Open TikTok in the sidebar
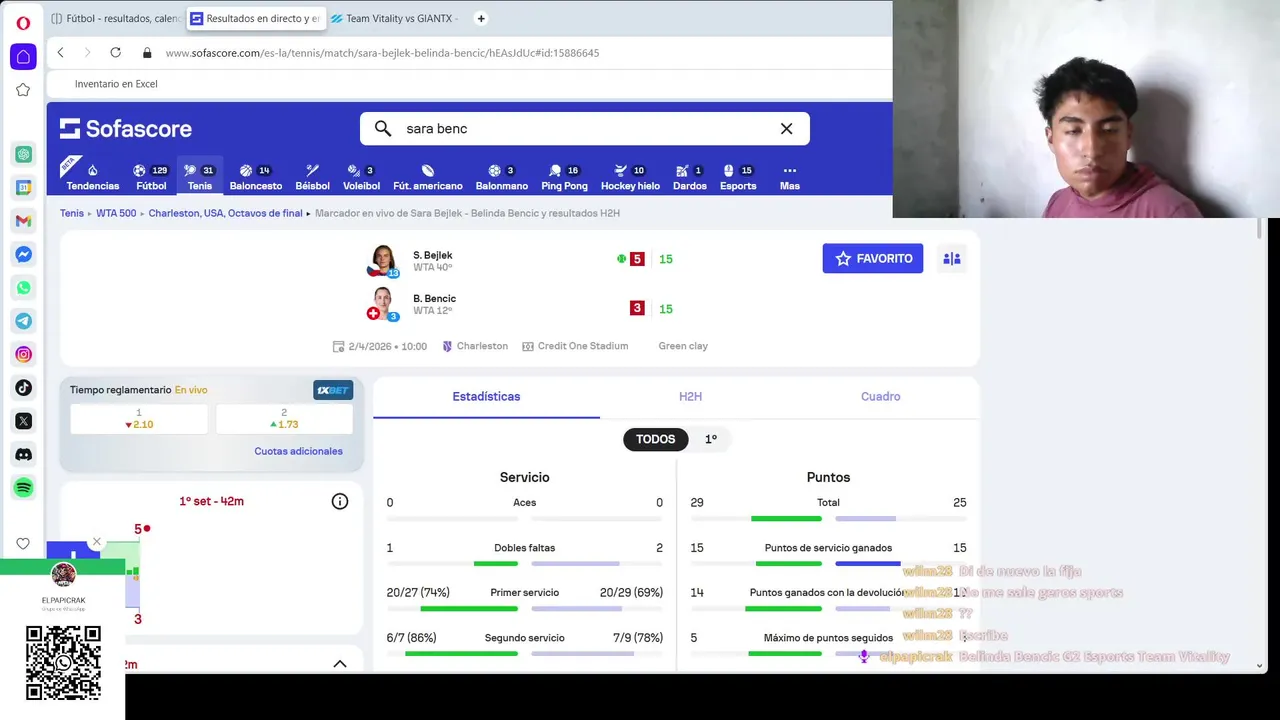Image resolution: width=1280 pixels, height=720 pixels. click(23, 387)
